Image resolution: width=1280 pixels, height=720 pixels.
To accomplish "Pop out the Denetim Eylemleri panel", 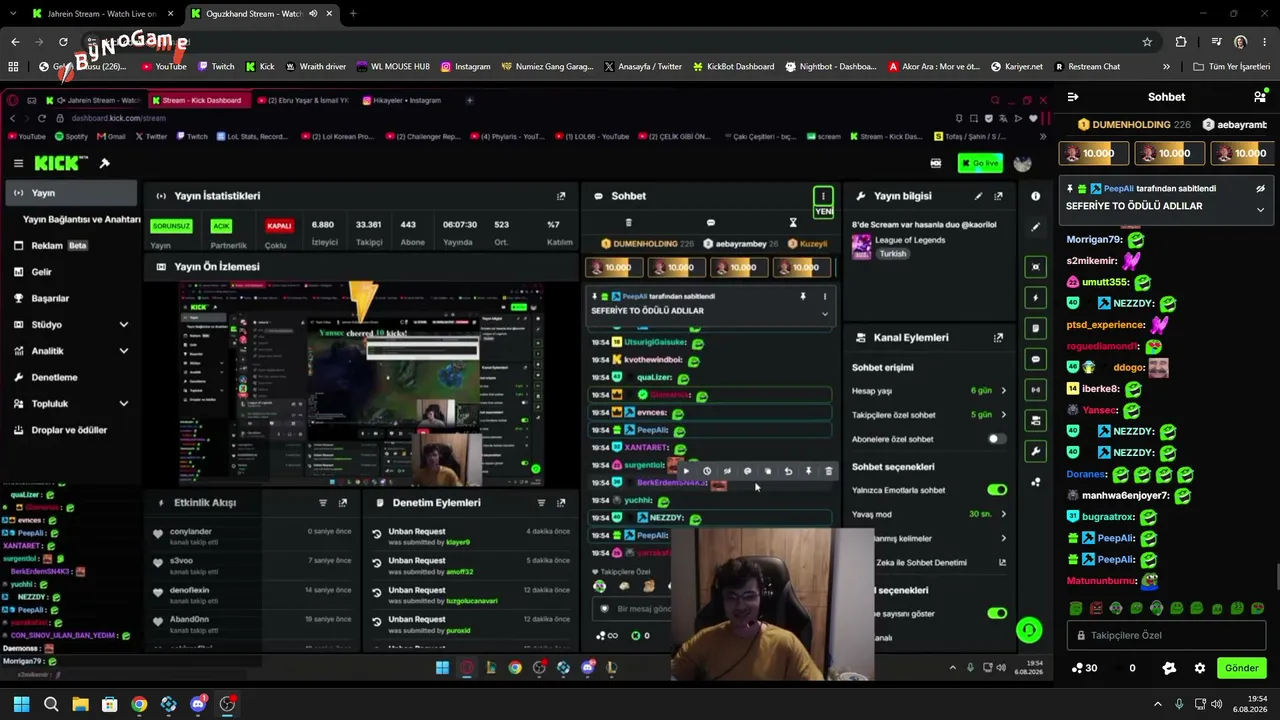I will click(561, 503).
